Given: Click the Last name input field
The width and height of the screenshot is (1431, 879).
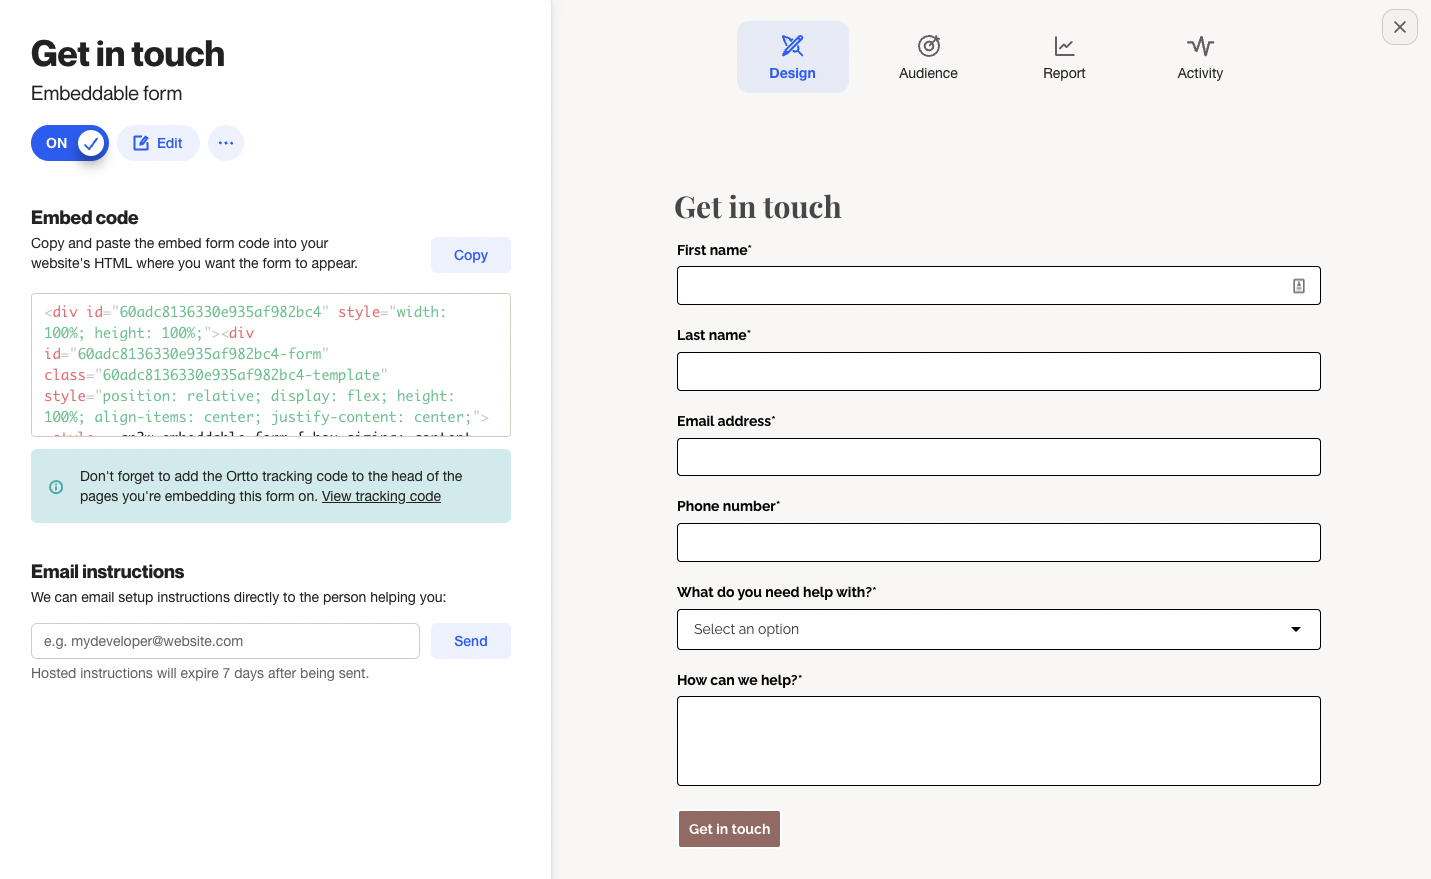Looking at the screenshot, I should pyautogui.click(x=999, y=372).
